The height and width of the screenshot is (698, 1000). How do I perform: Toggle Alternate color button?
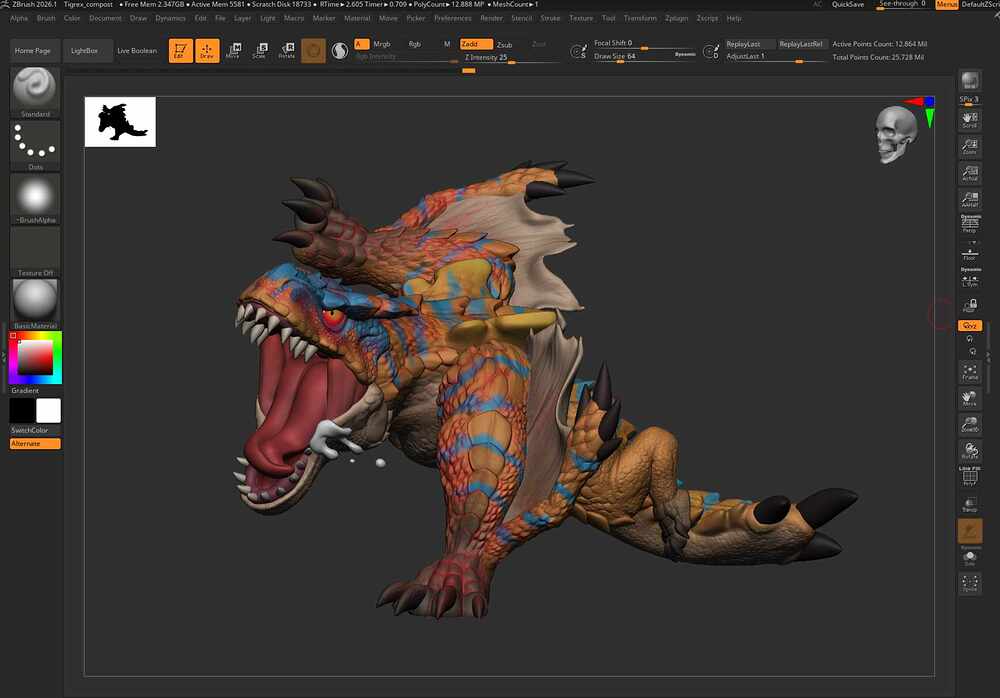[35, 443]
